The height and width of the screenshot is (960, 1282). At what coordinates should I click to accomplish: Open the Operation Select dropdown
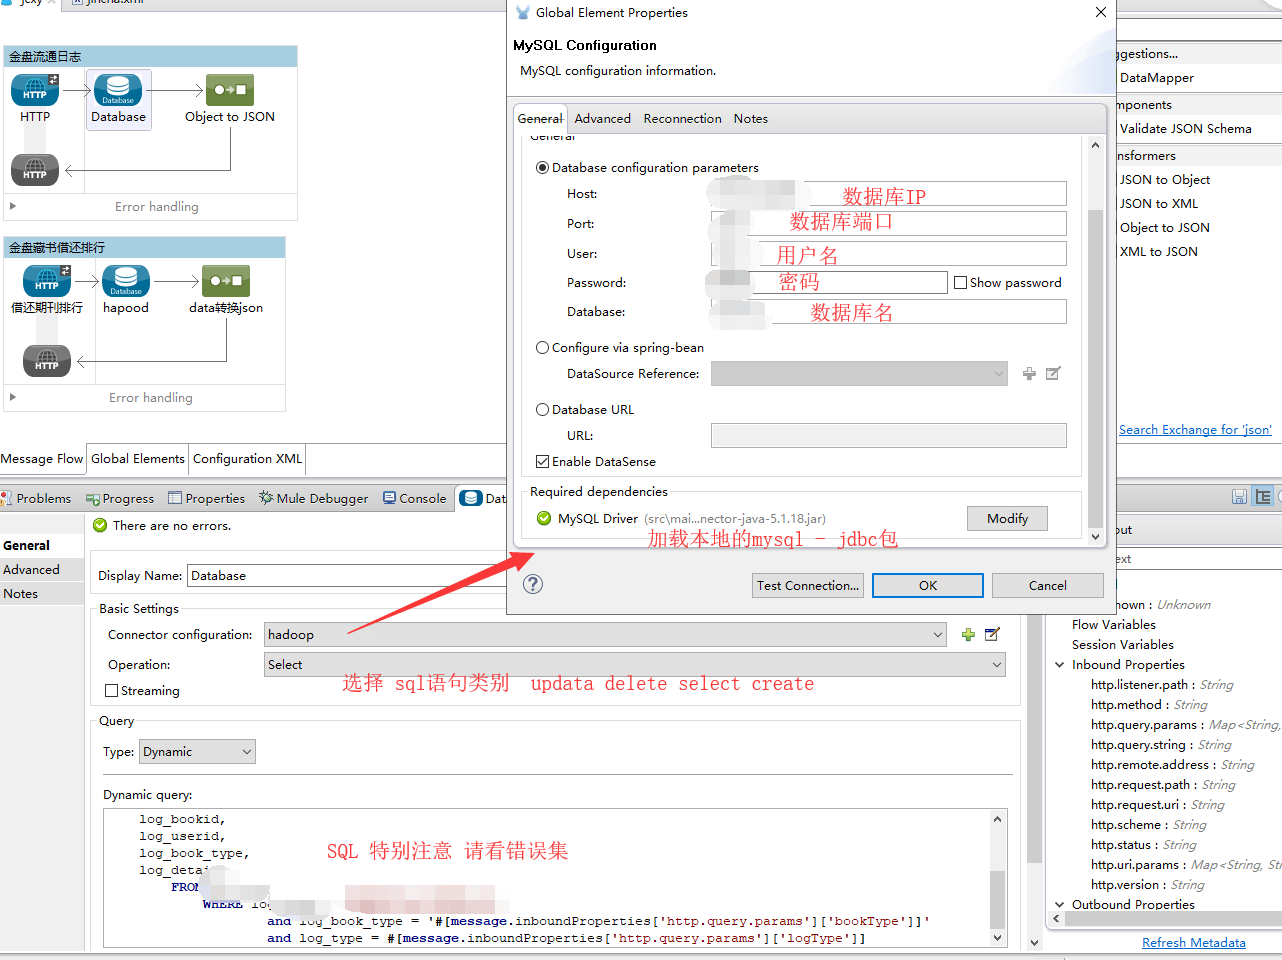635,665
